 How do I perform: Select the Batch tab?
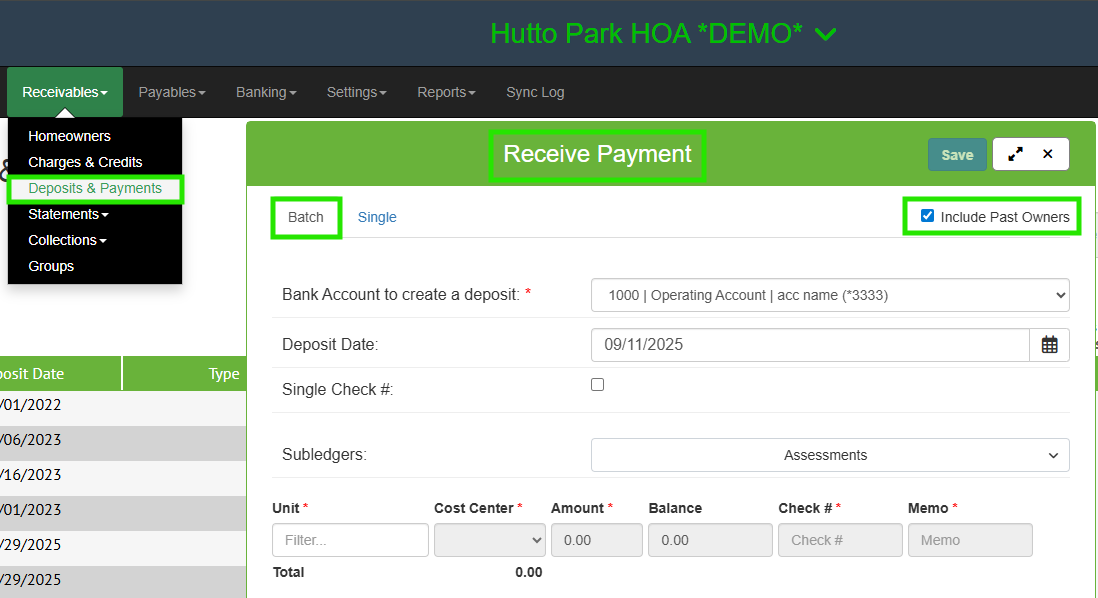(x=306, y=217)
